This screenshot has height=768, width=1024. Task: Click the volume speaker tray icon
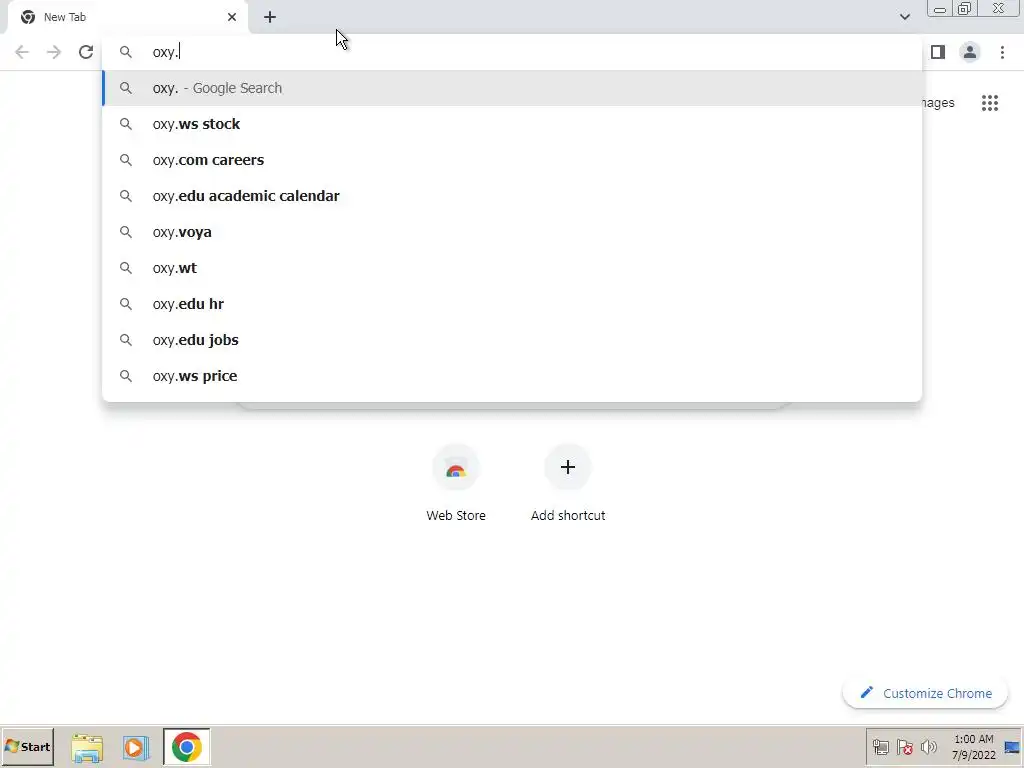pyautogui.click(x=928, y=747)
